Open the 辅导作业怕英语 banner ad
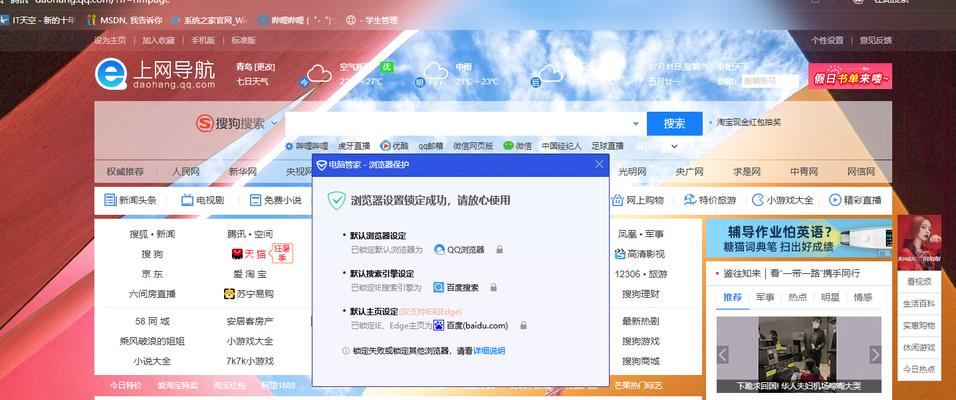Screen dimensions: 956x400 tap(799, 238)
